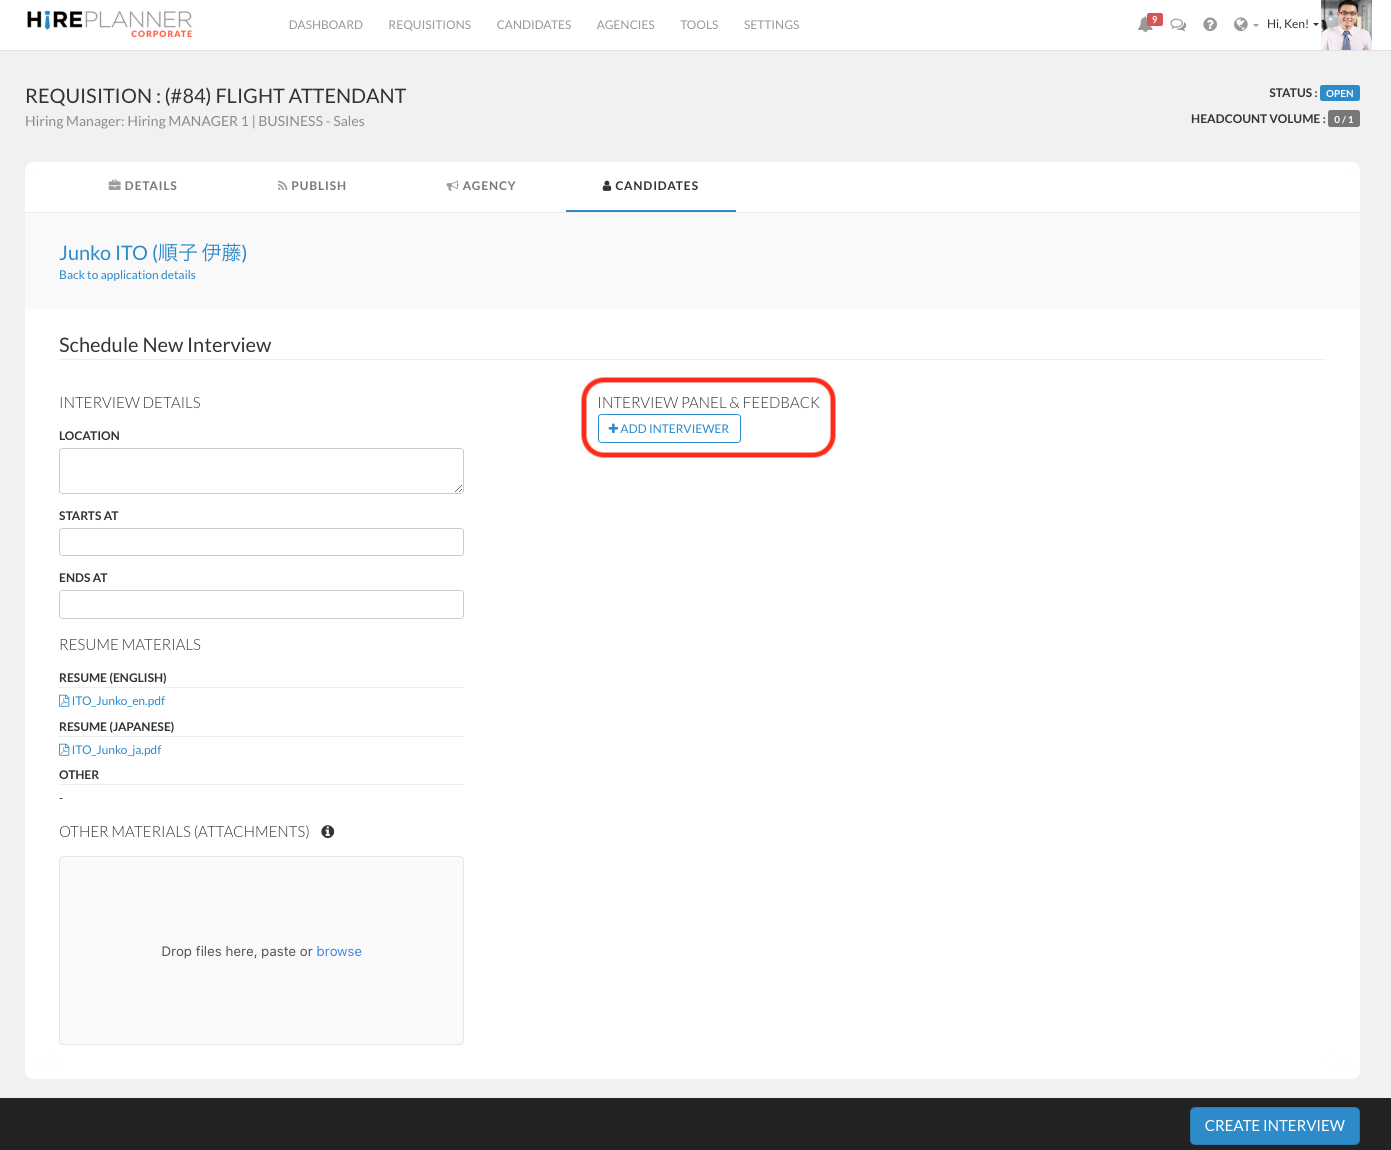This screenshot has height=1150, width=1391.
Task: Open the Requisitions menu
Action: [x=429, y=25]
